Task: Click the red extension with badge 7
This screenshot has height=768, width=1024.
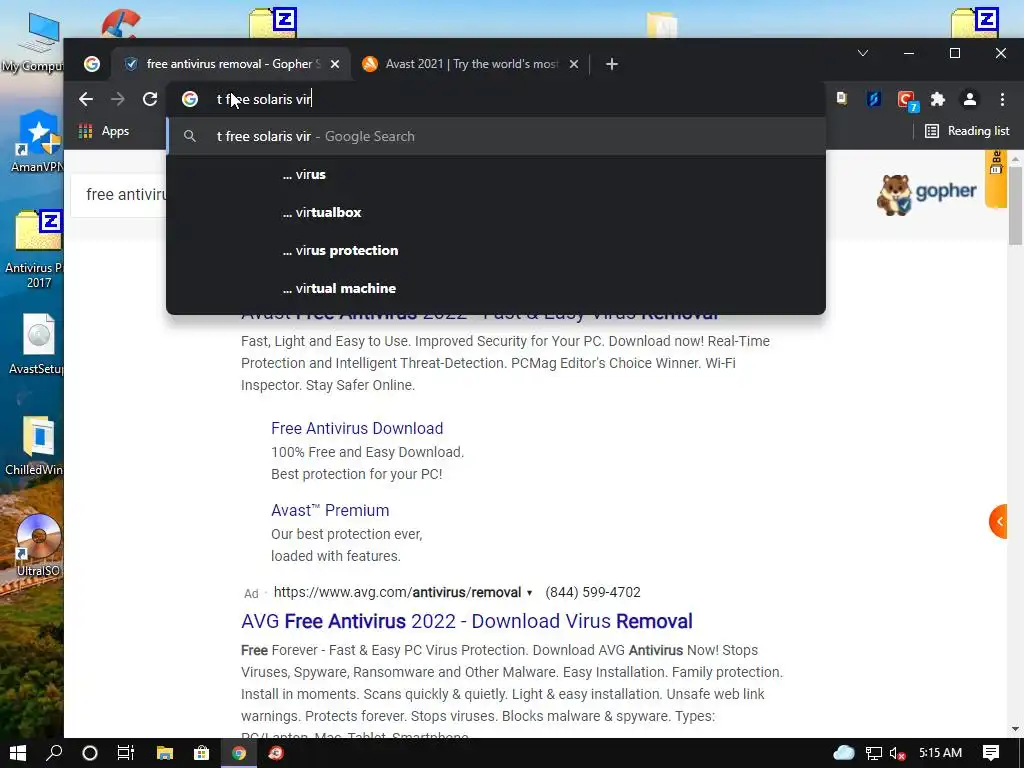Action: point(907,100)
